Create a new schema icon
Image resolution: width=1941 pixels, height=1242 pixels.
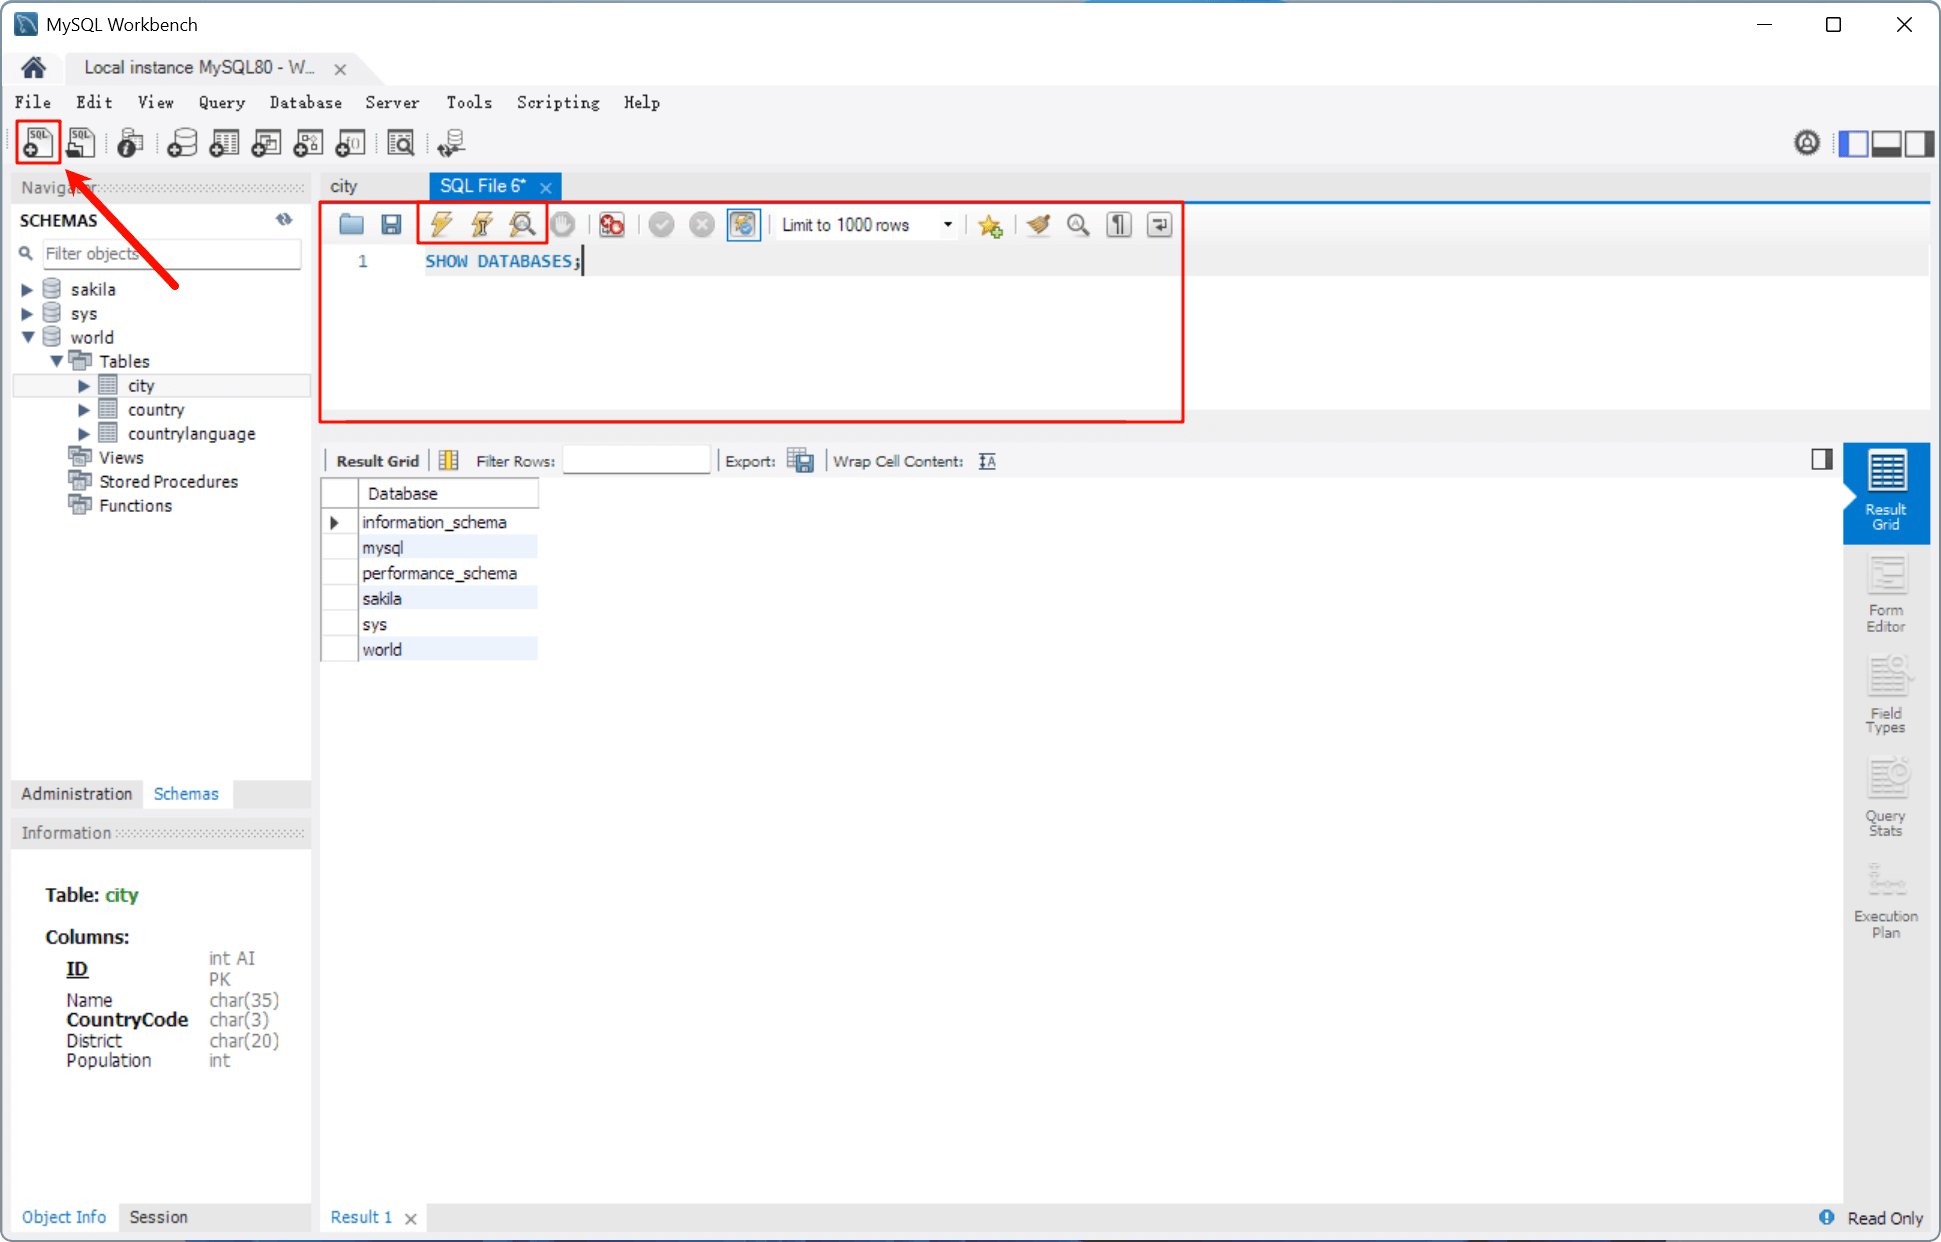pyautogui.click(x=182, y=143)
